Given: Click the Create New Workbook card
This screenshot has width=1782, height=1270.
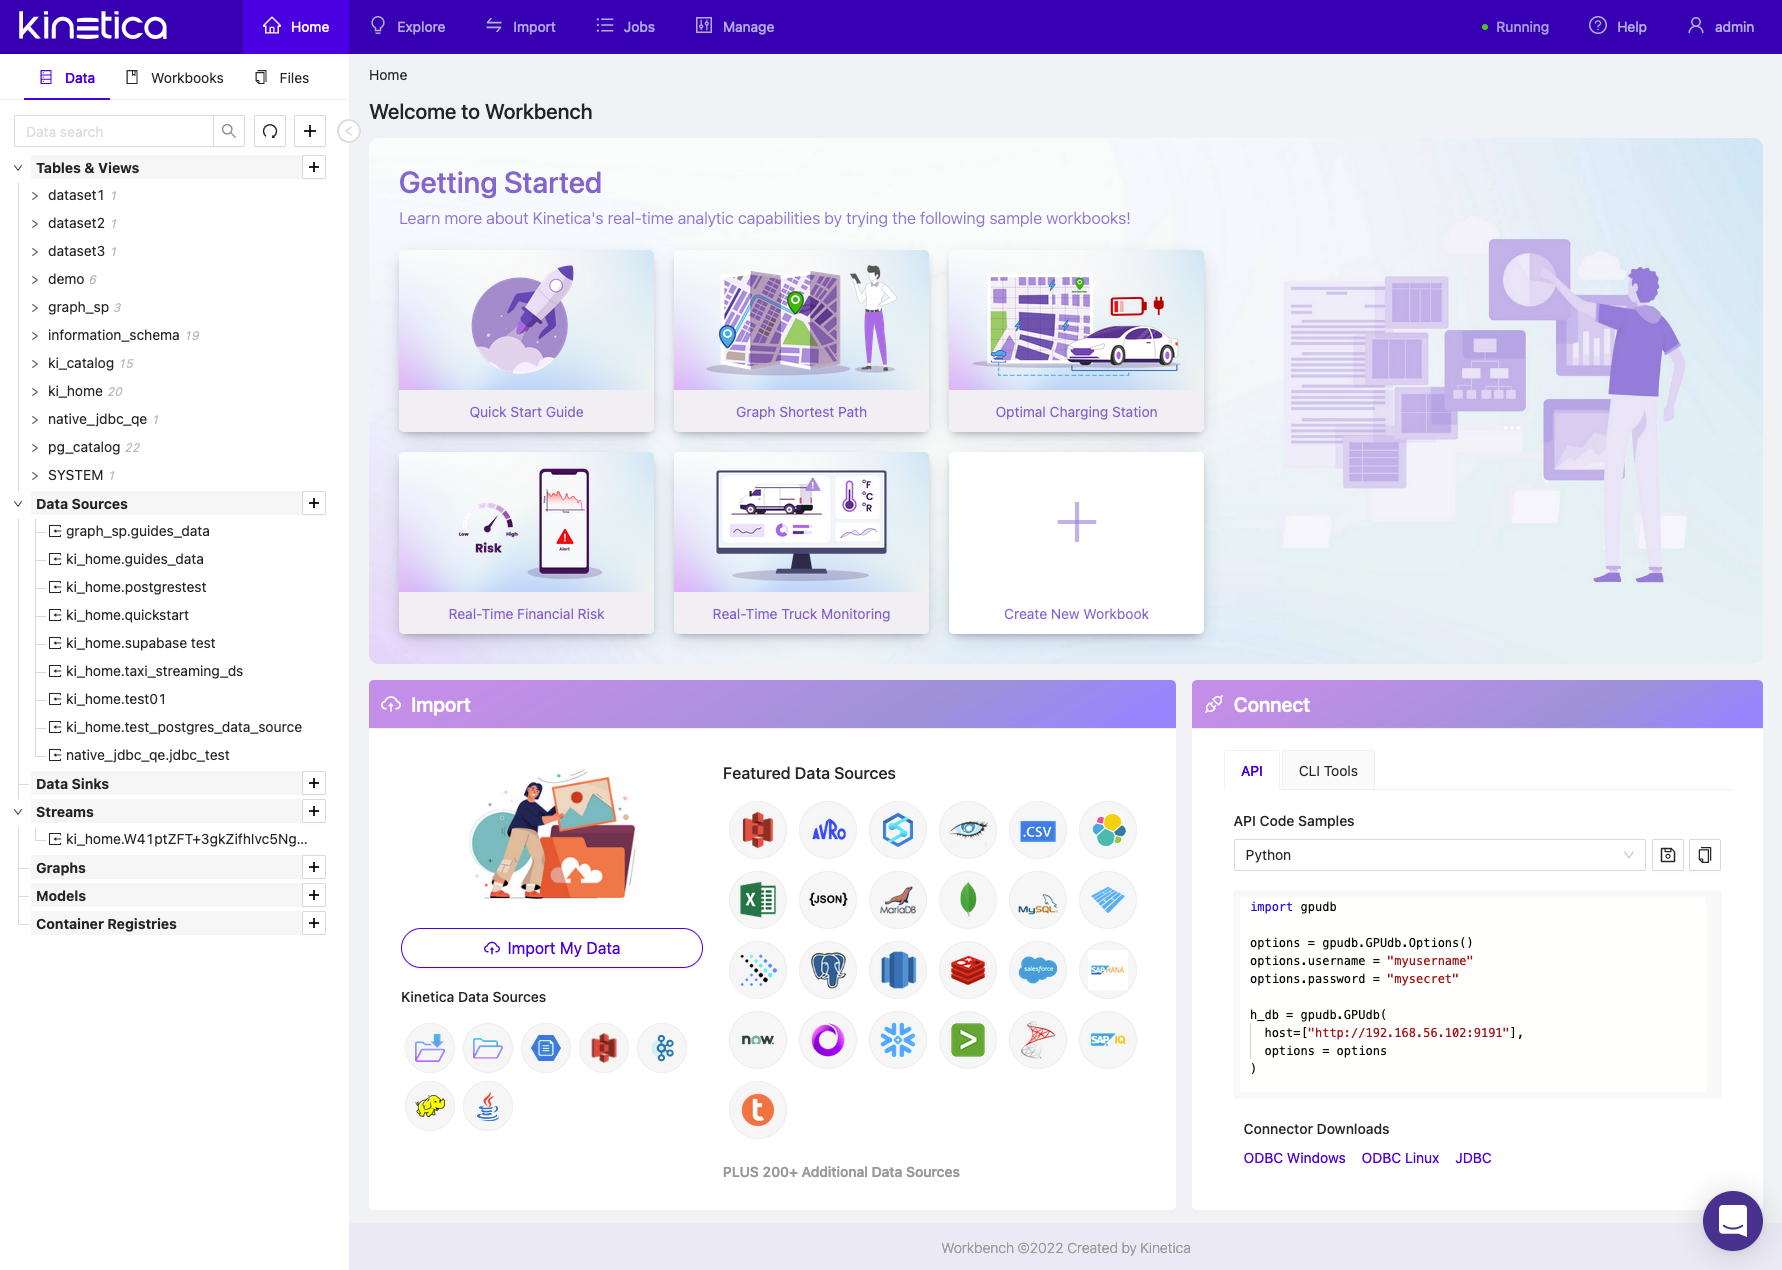Looking at the screenshot, I should pos(1076,543).
